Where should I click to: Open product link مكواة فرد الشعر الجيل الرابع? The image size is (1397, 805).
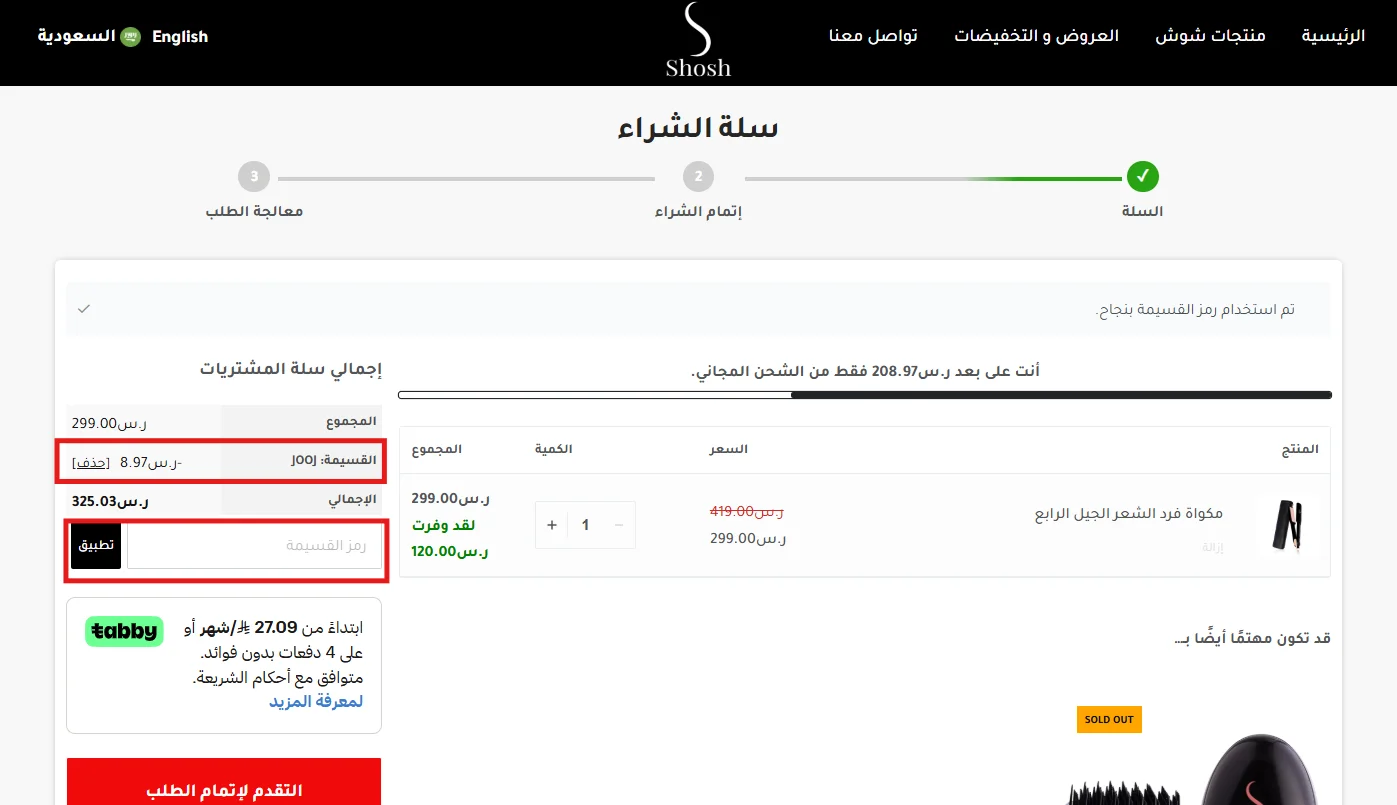tap(1128, 514)
